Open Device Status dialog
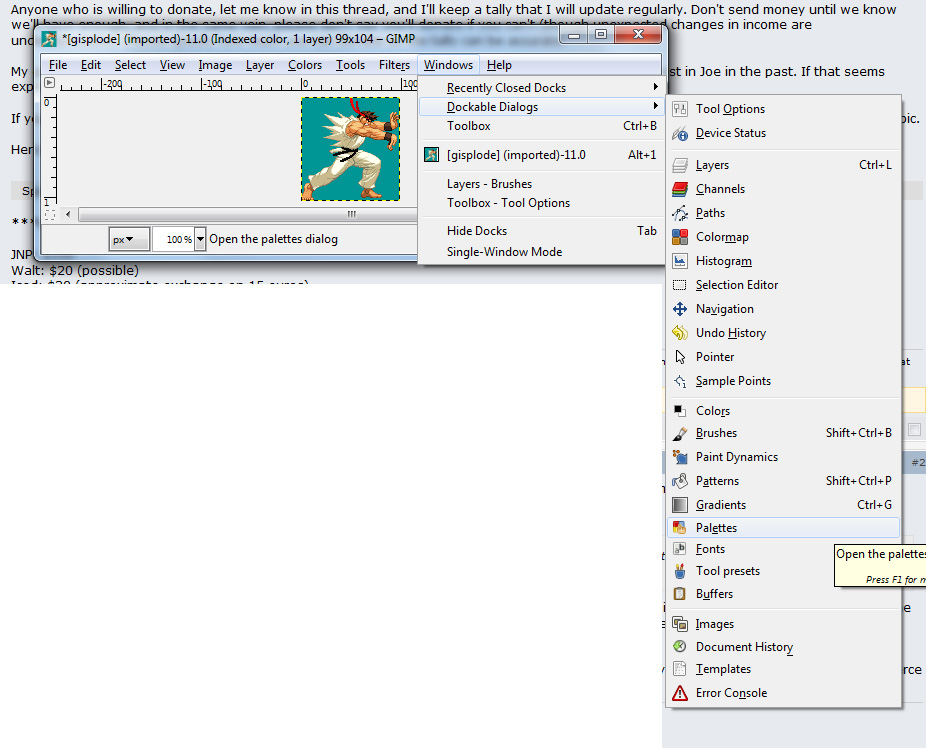The height and width of the screenshot is (748, 926). (x=783, y=133)
